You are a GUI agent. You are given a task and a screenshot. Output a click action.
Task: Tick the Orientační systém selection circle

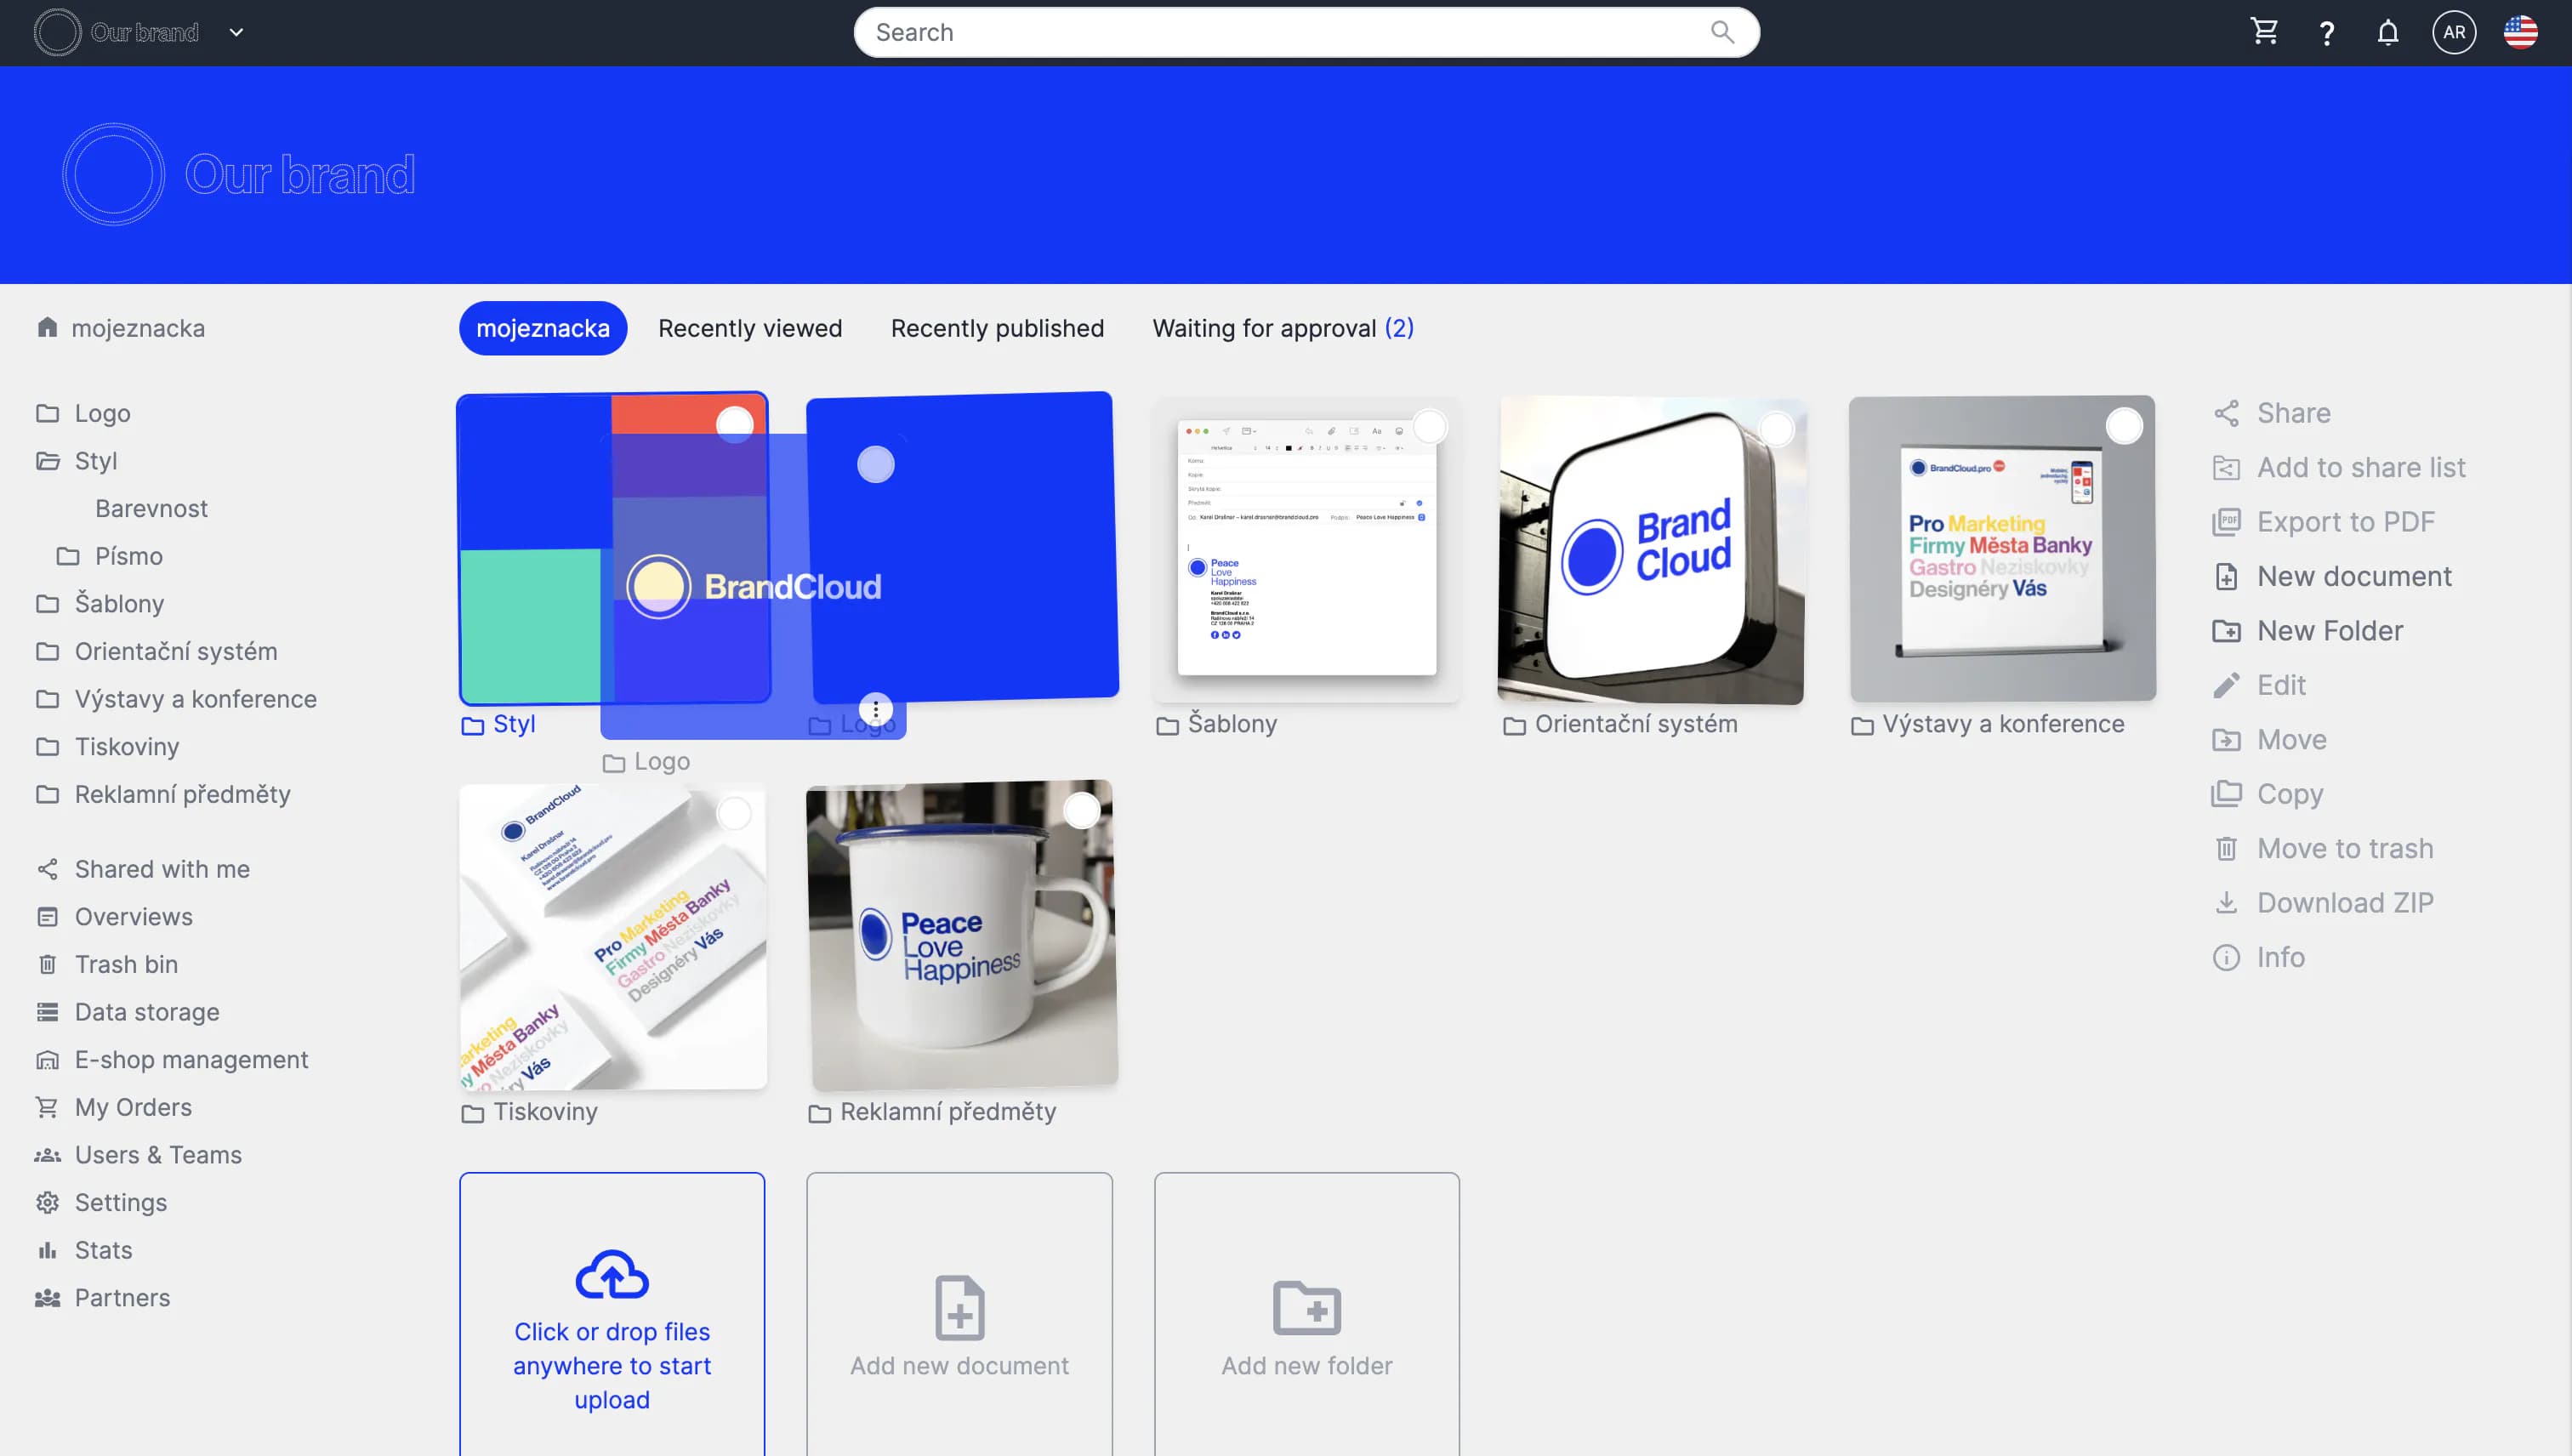(1777, 429)
